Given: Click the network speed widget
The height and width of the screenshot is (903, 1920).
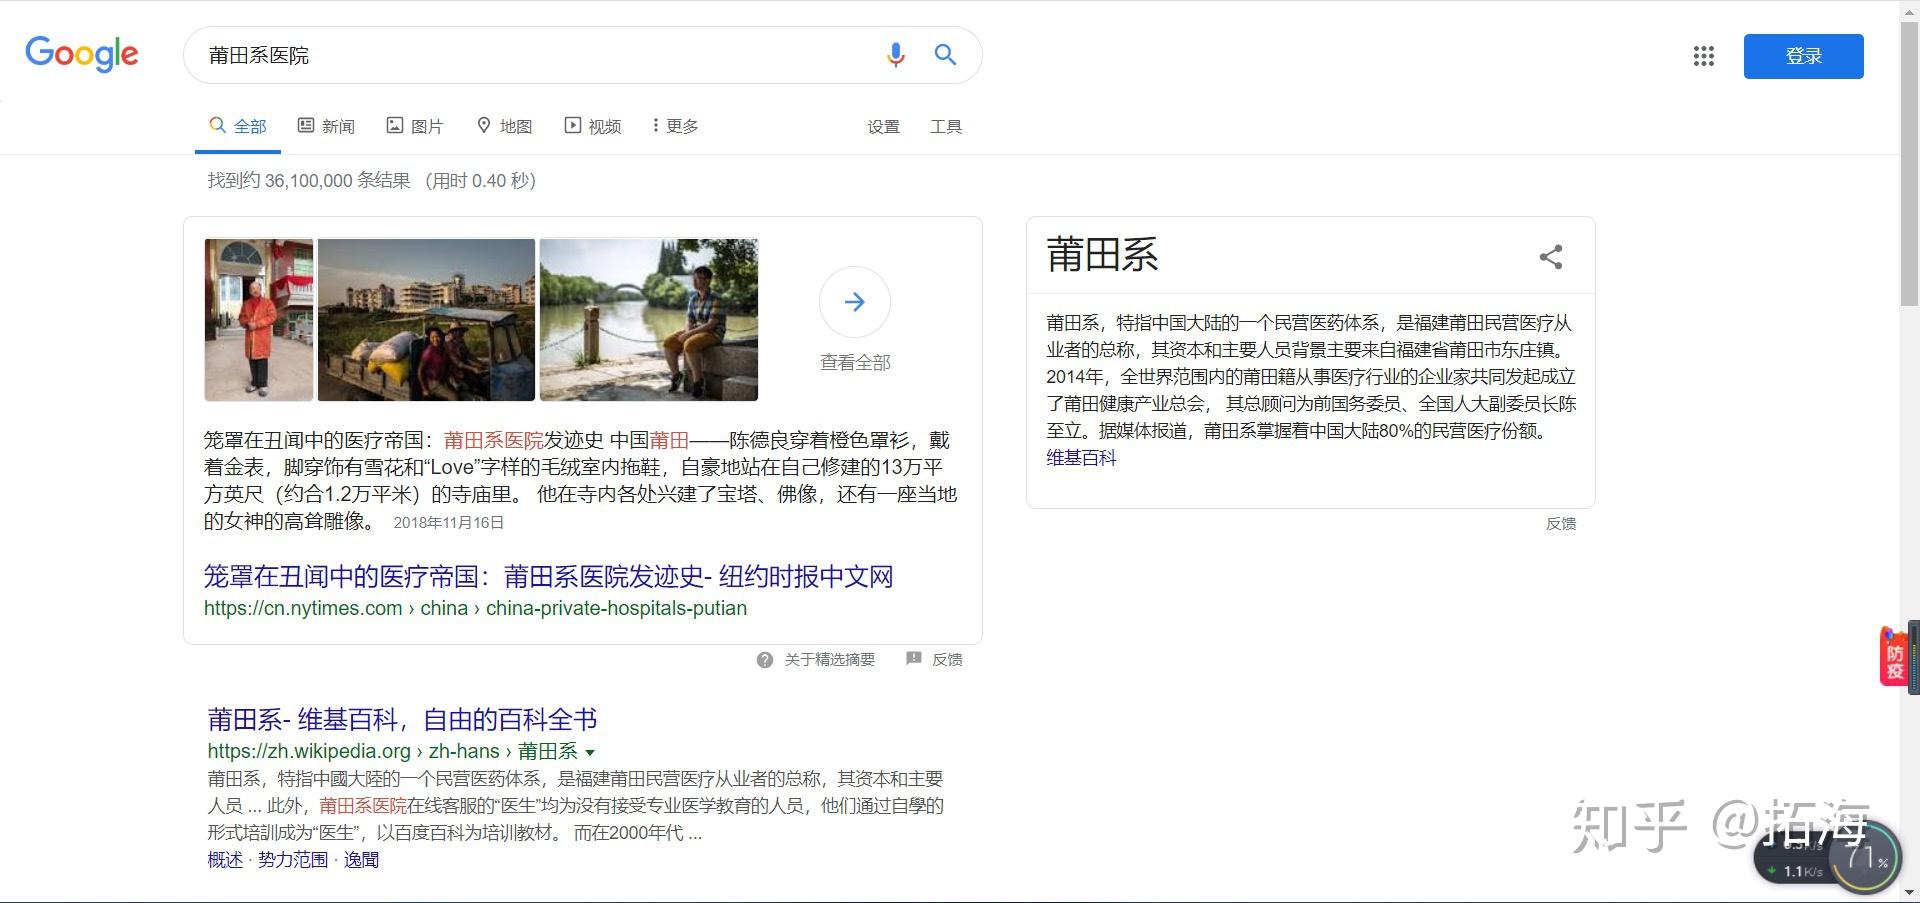Looking at the screenshot, I should [x=1827, y=856].
